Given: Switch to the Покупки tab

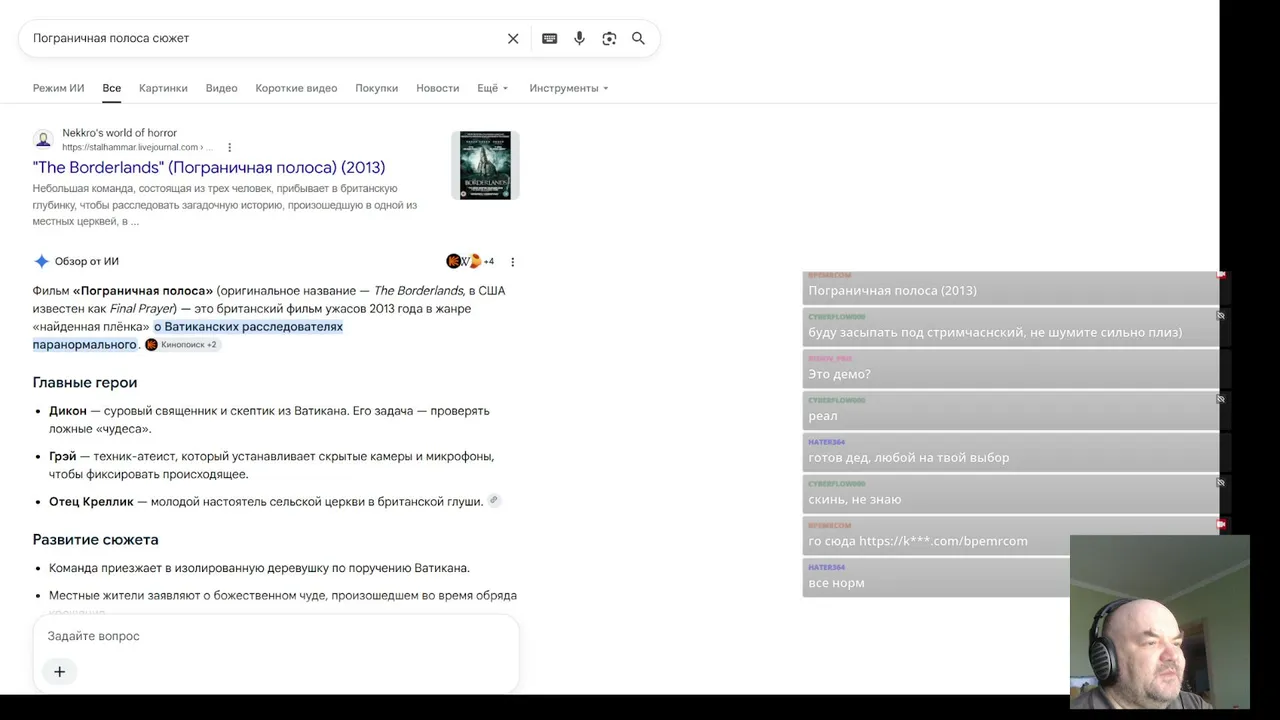Looking at the screenshot, I should [376, 88].
